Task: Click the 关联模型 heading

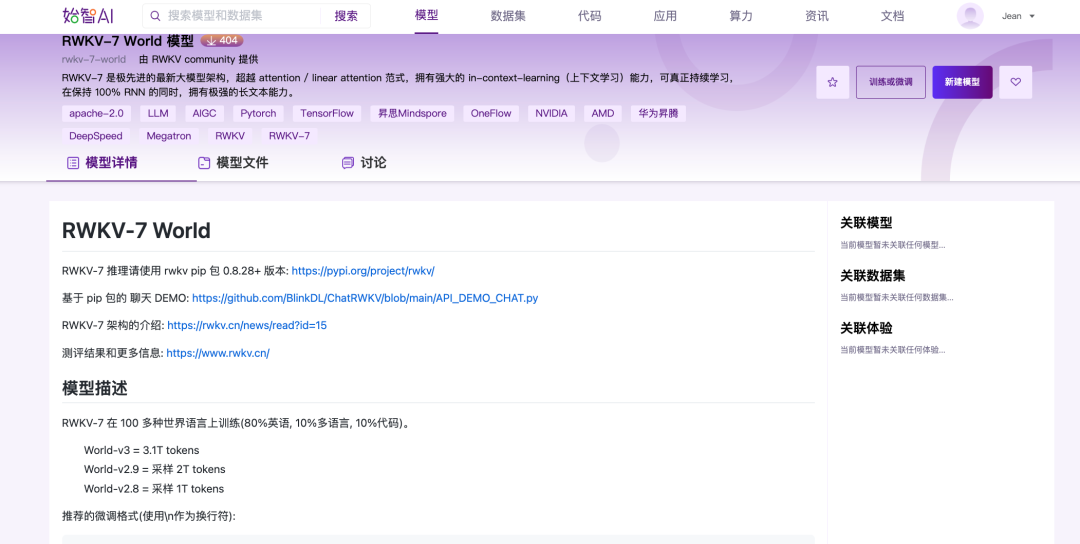Action: click(866, 223)
